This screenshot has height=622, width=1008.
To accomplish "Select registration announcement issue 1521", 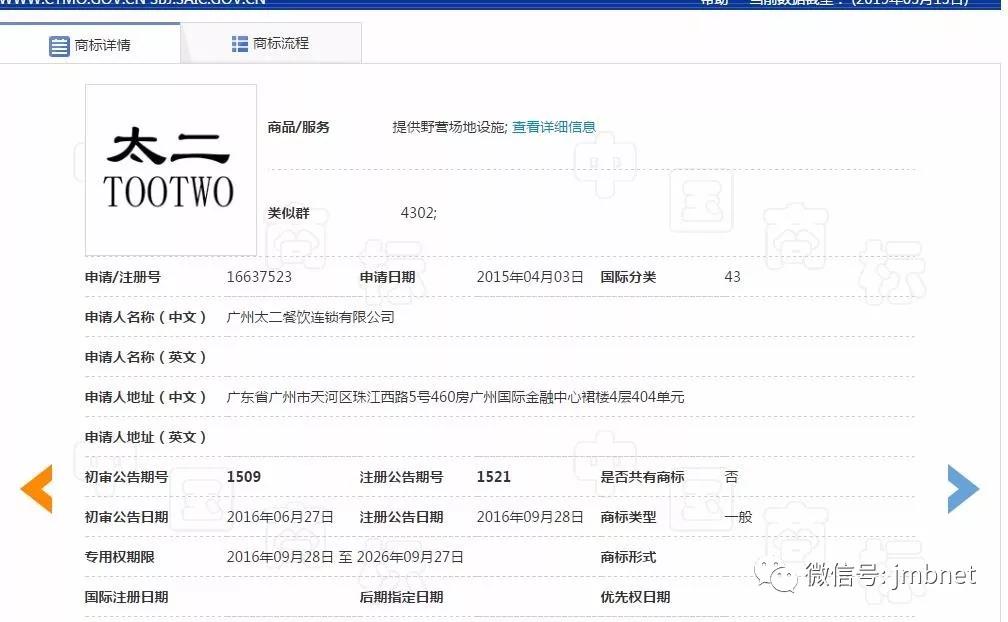I will click(494, 477).
